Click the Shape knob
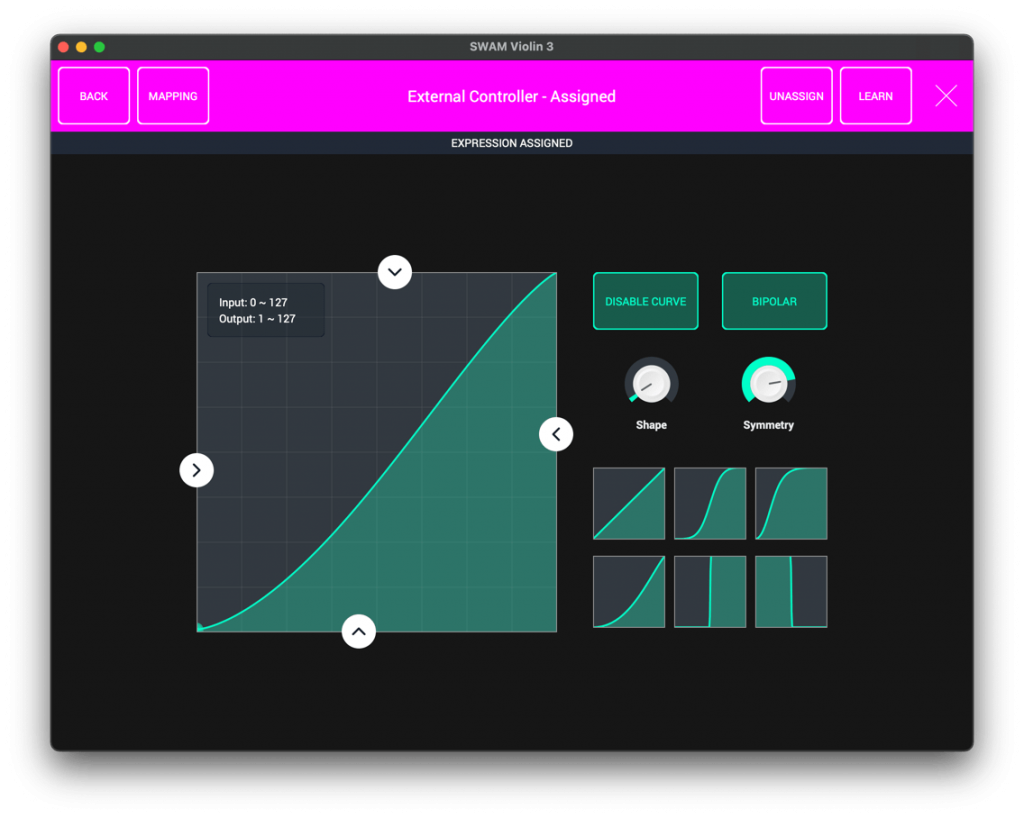 click(x=651, y=384)
